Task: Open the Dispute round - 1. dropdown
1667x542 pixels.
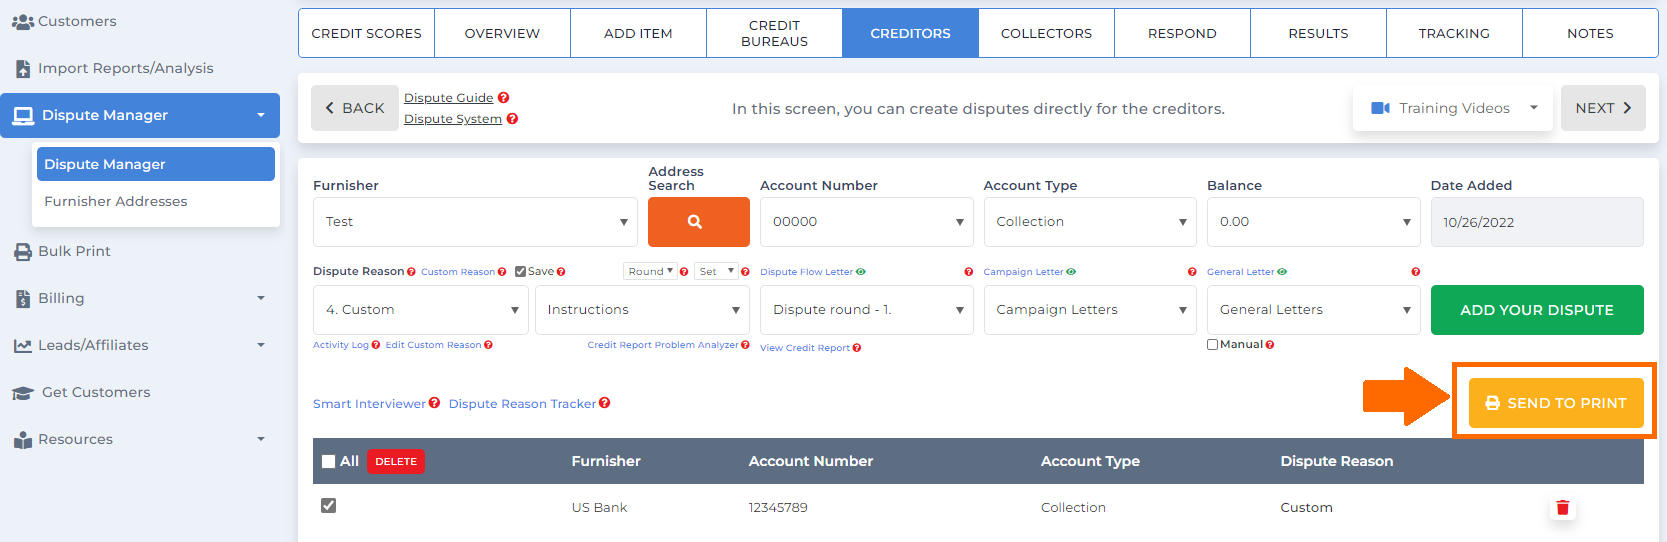Action: tap(866, 310)
